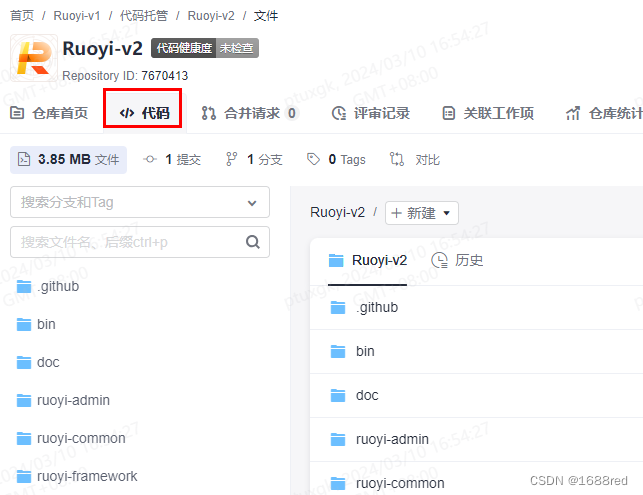The height and width of the screenshot is (495, 643).
Task: Go to 代码托管 breadcrumb link
Action: (x=144, y=16)
